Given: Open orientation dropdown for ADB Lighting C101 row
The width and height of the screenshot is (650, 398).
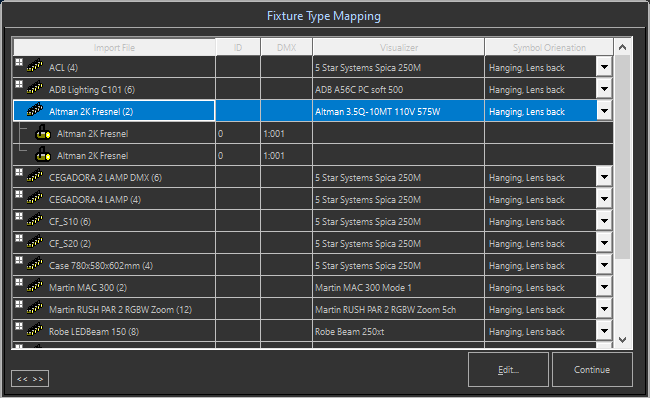Looking at the screenshot, I should click(604, 89).
